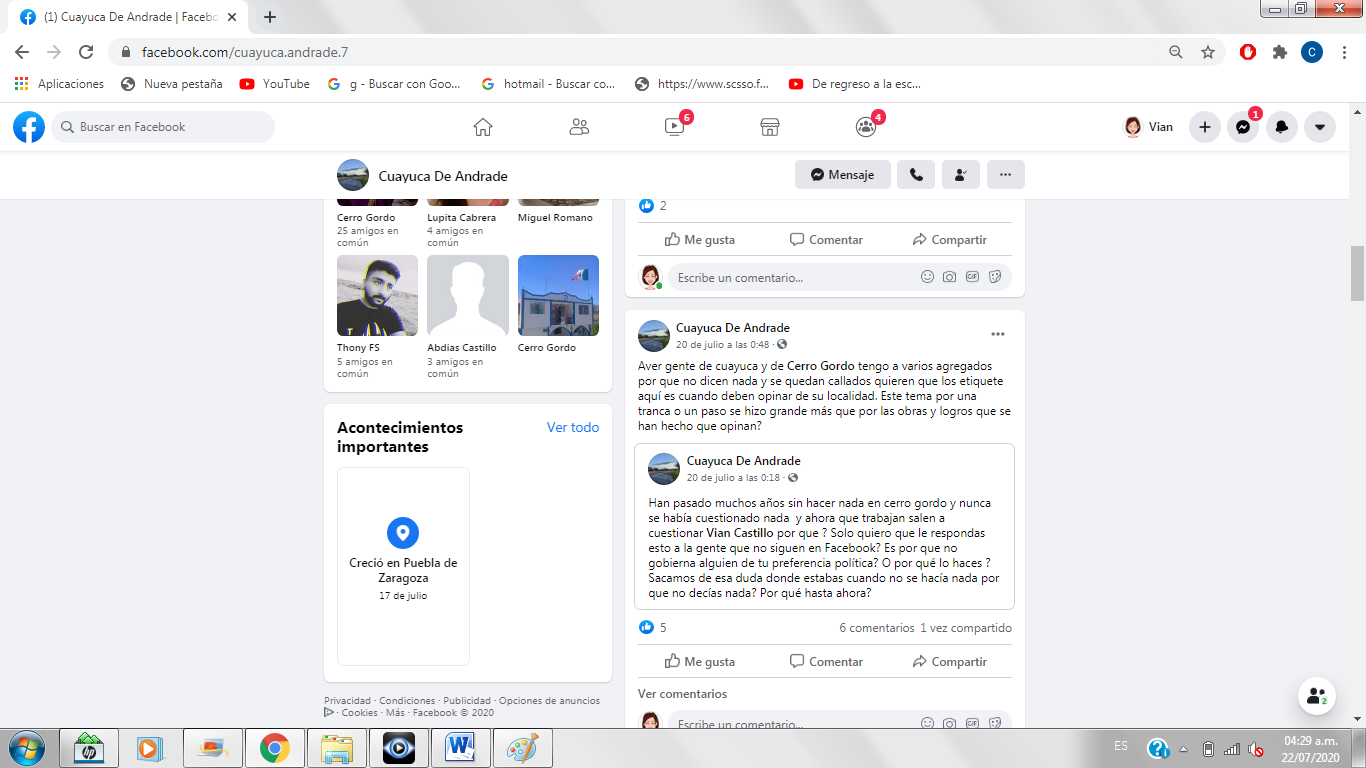This screenshot has height=768, width=1366.
Task: Insert emoji in the upper comment box
Action: click(927, 277)
